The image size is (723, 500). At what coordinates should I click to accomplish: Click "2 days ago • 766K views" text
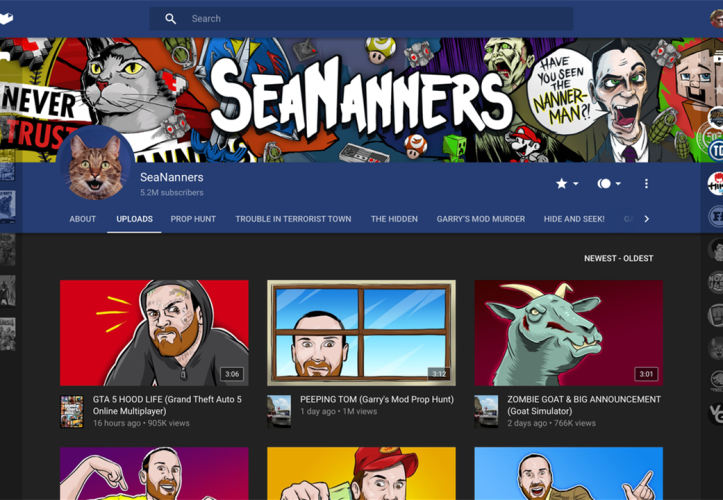(x=551, y=423)
